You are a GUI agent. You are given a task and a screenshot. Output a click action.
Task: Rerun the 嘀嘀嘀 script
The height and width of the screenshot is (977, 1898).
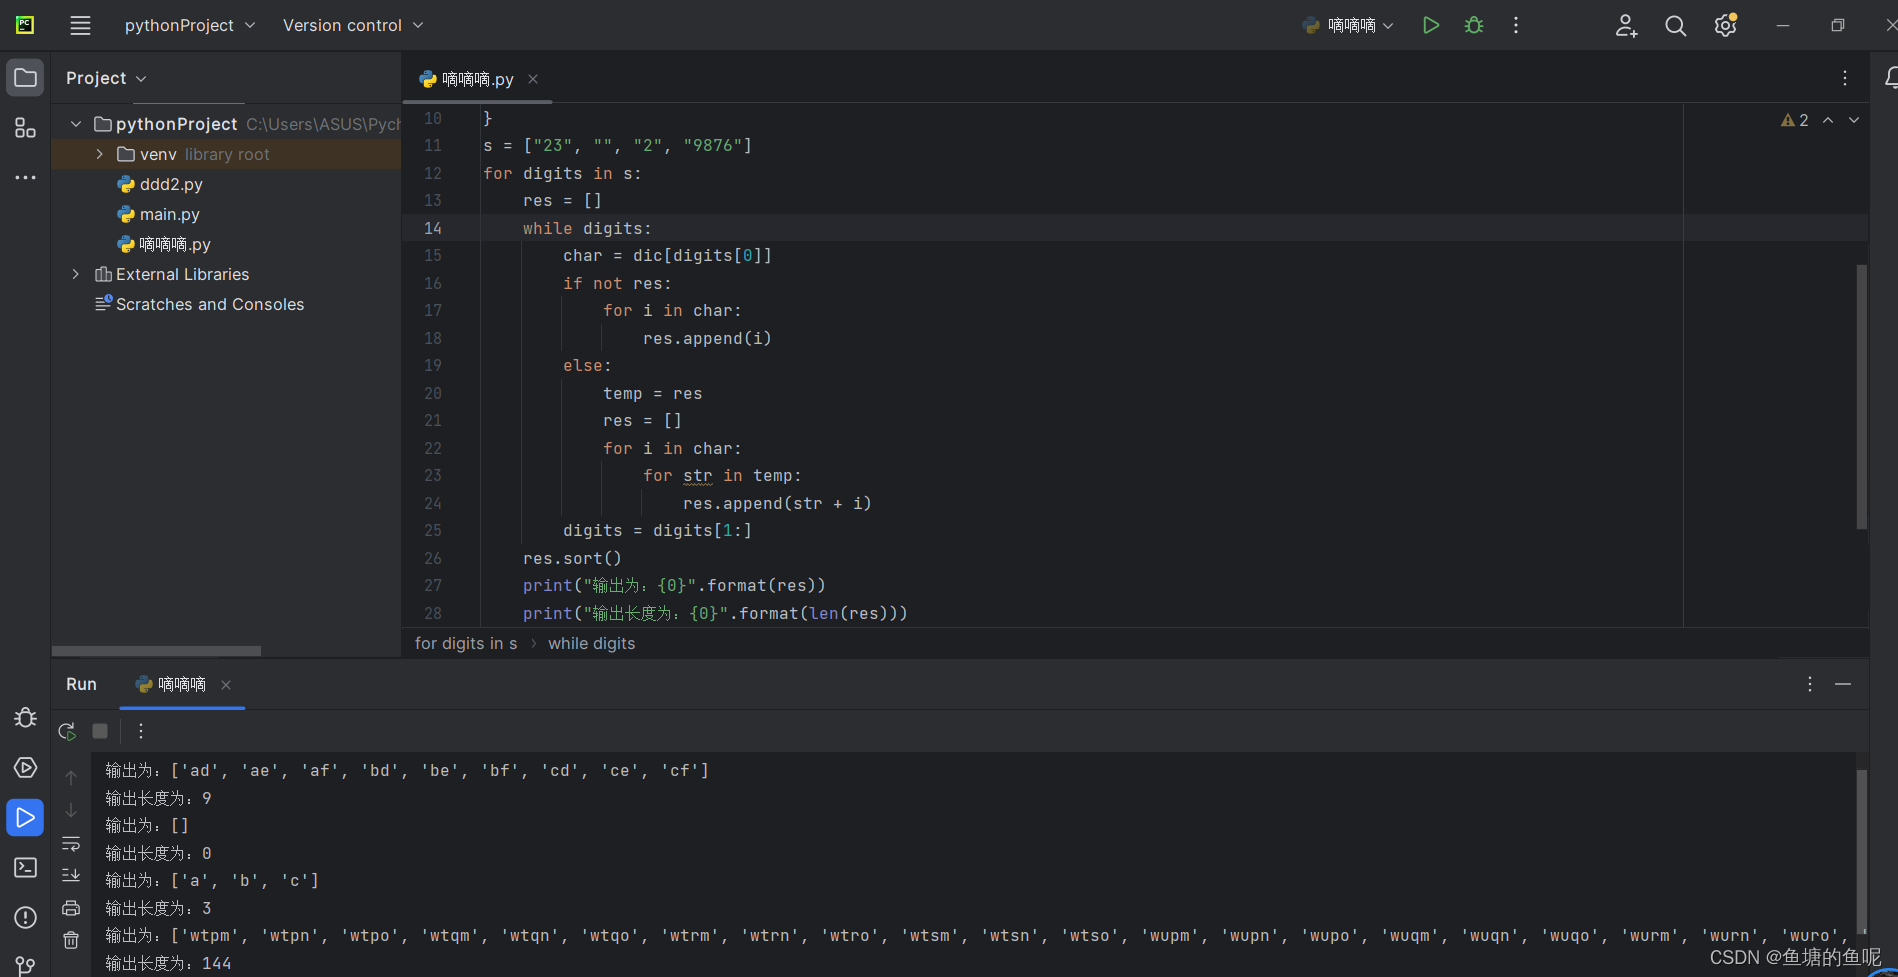point(67,731)
